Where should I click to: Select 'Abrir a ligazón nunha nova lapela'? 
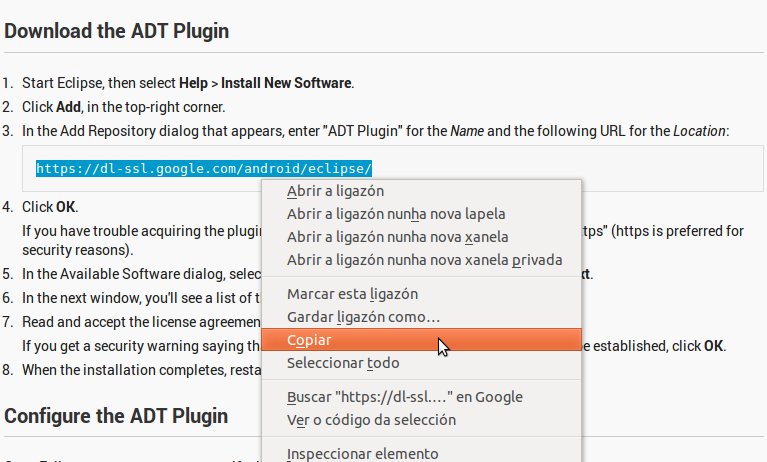pos(422,214)
